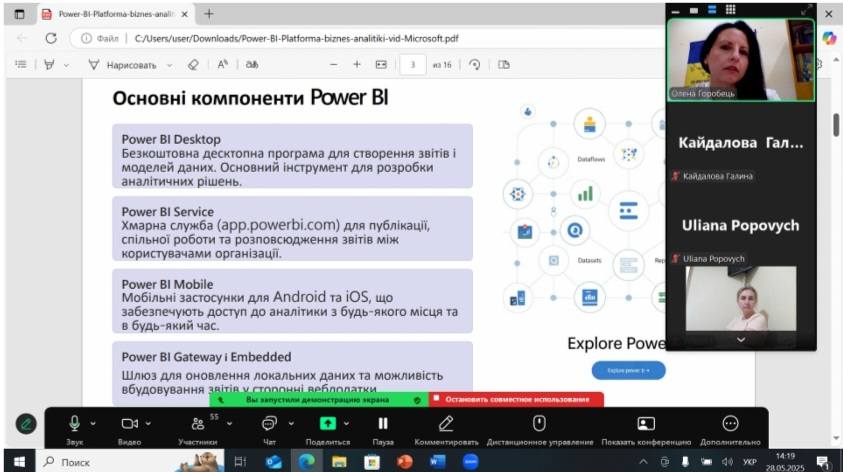
Task: Click the Annotate pencil icon
Action: click(447, 423)
